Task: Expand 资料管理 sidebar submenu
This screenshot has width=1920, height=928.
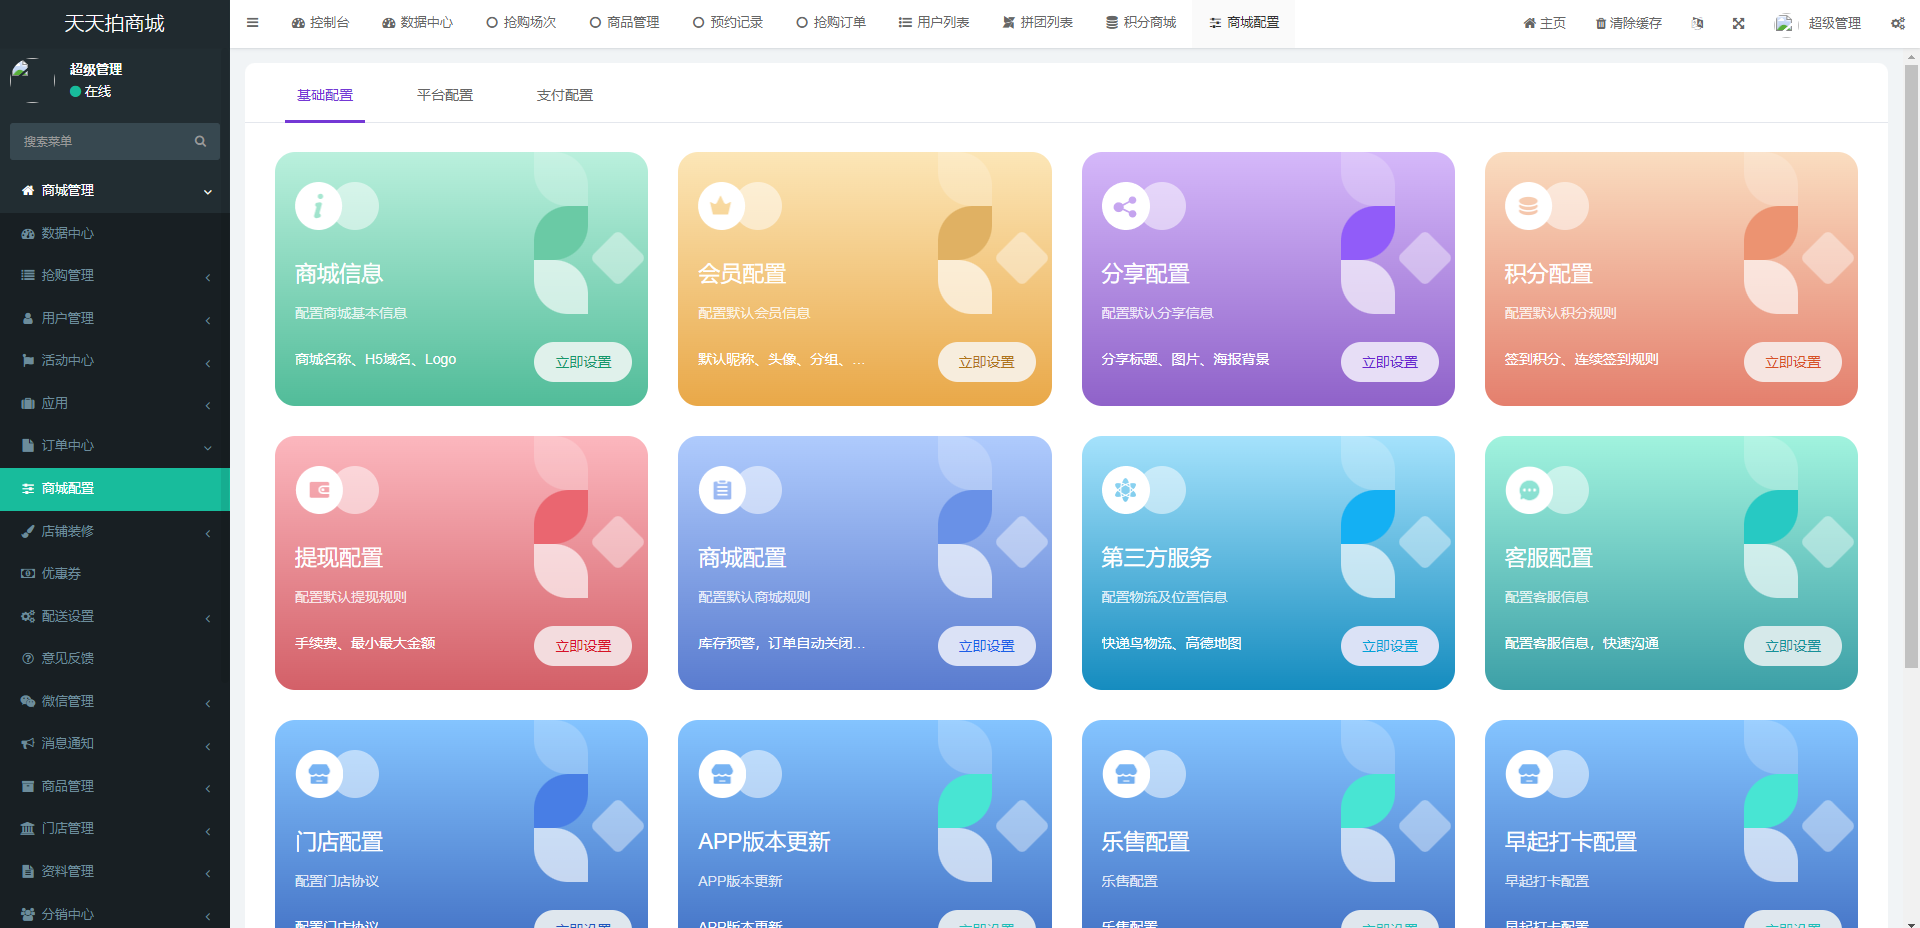Action: (x=115, y=871)
